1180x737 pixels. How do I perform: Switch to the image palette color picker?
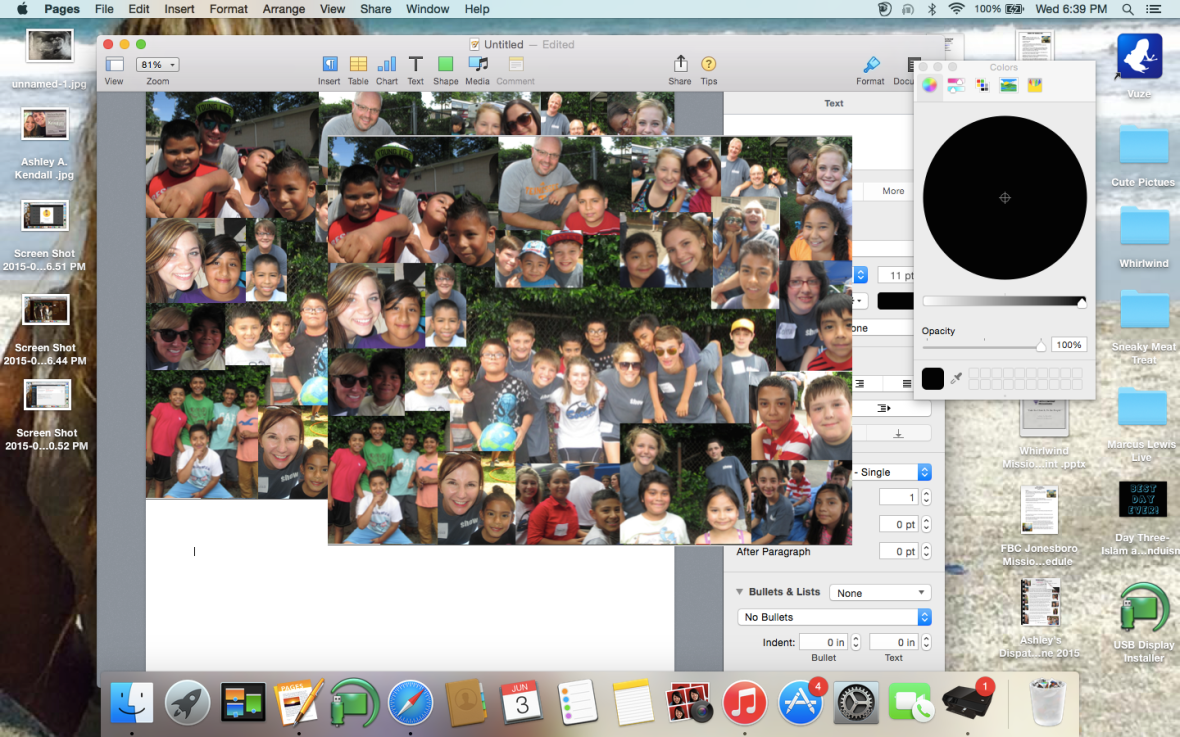(1008, 85)
